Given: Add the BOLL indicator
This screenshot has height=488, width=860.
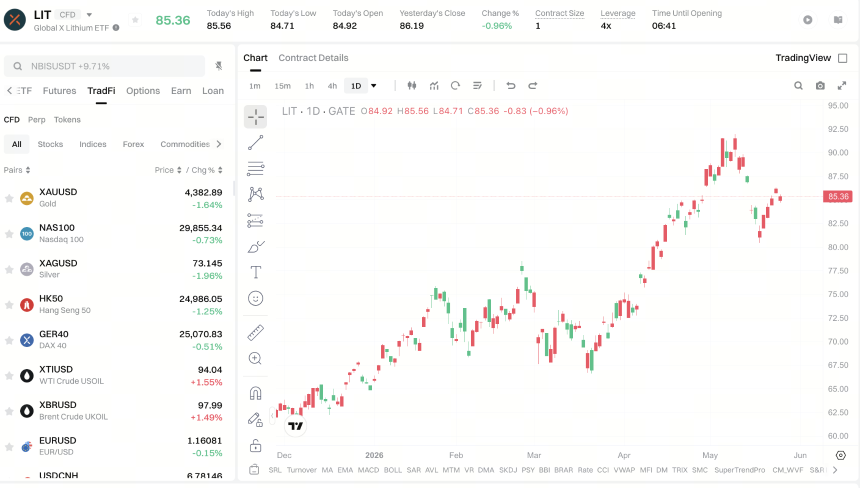Looking at the screenshot, I should (393, 470).
